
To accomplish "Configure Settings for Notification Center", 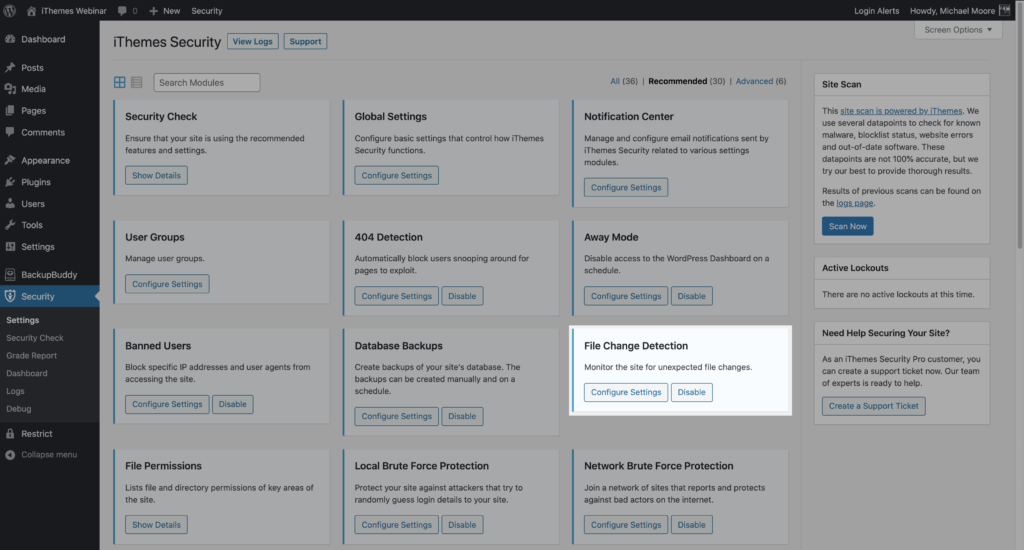I will click(x=626, y=187).
